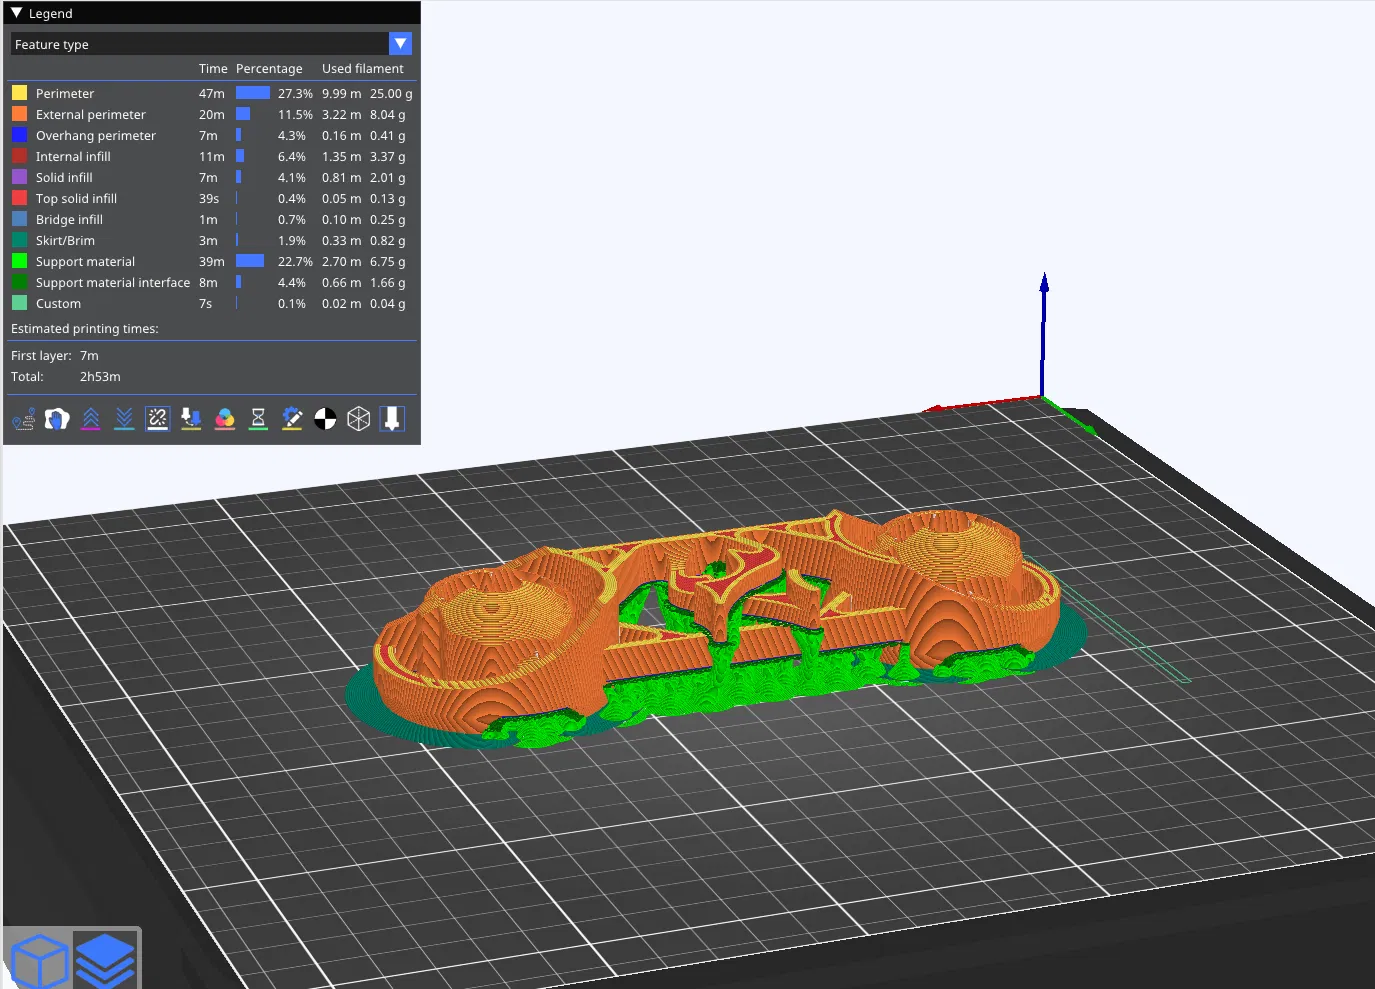Click the Perimeter percentage bar

[x=253, y=93]
